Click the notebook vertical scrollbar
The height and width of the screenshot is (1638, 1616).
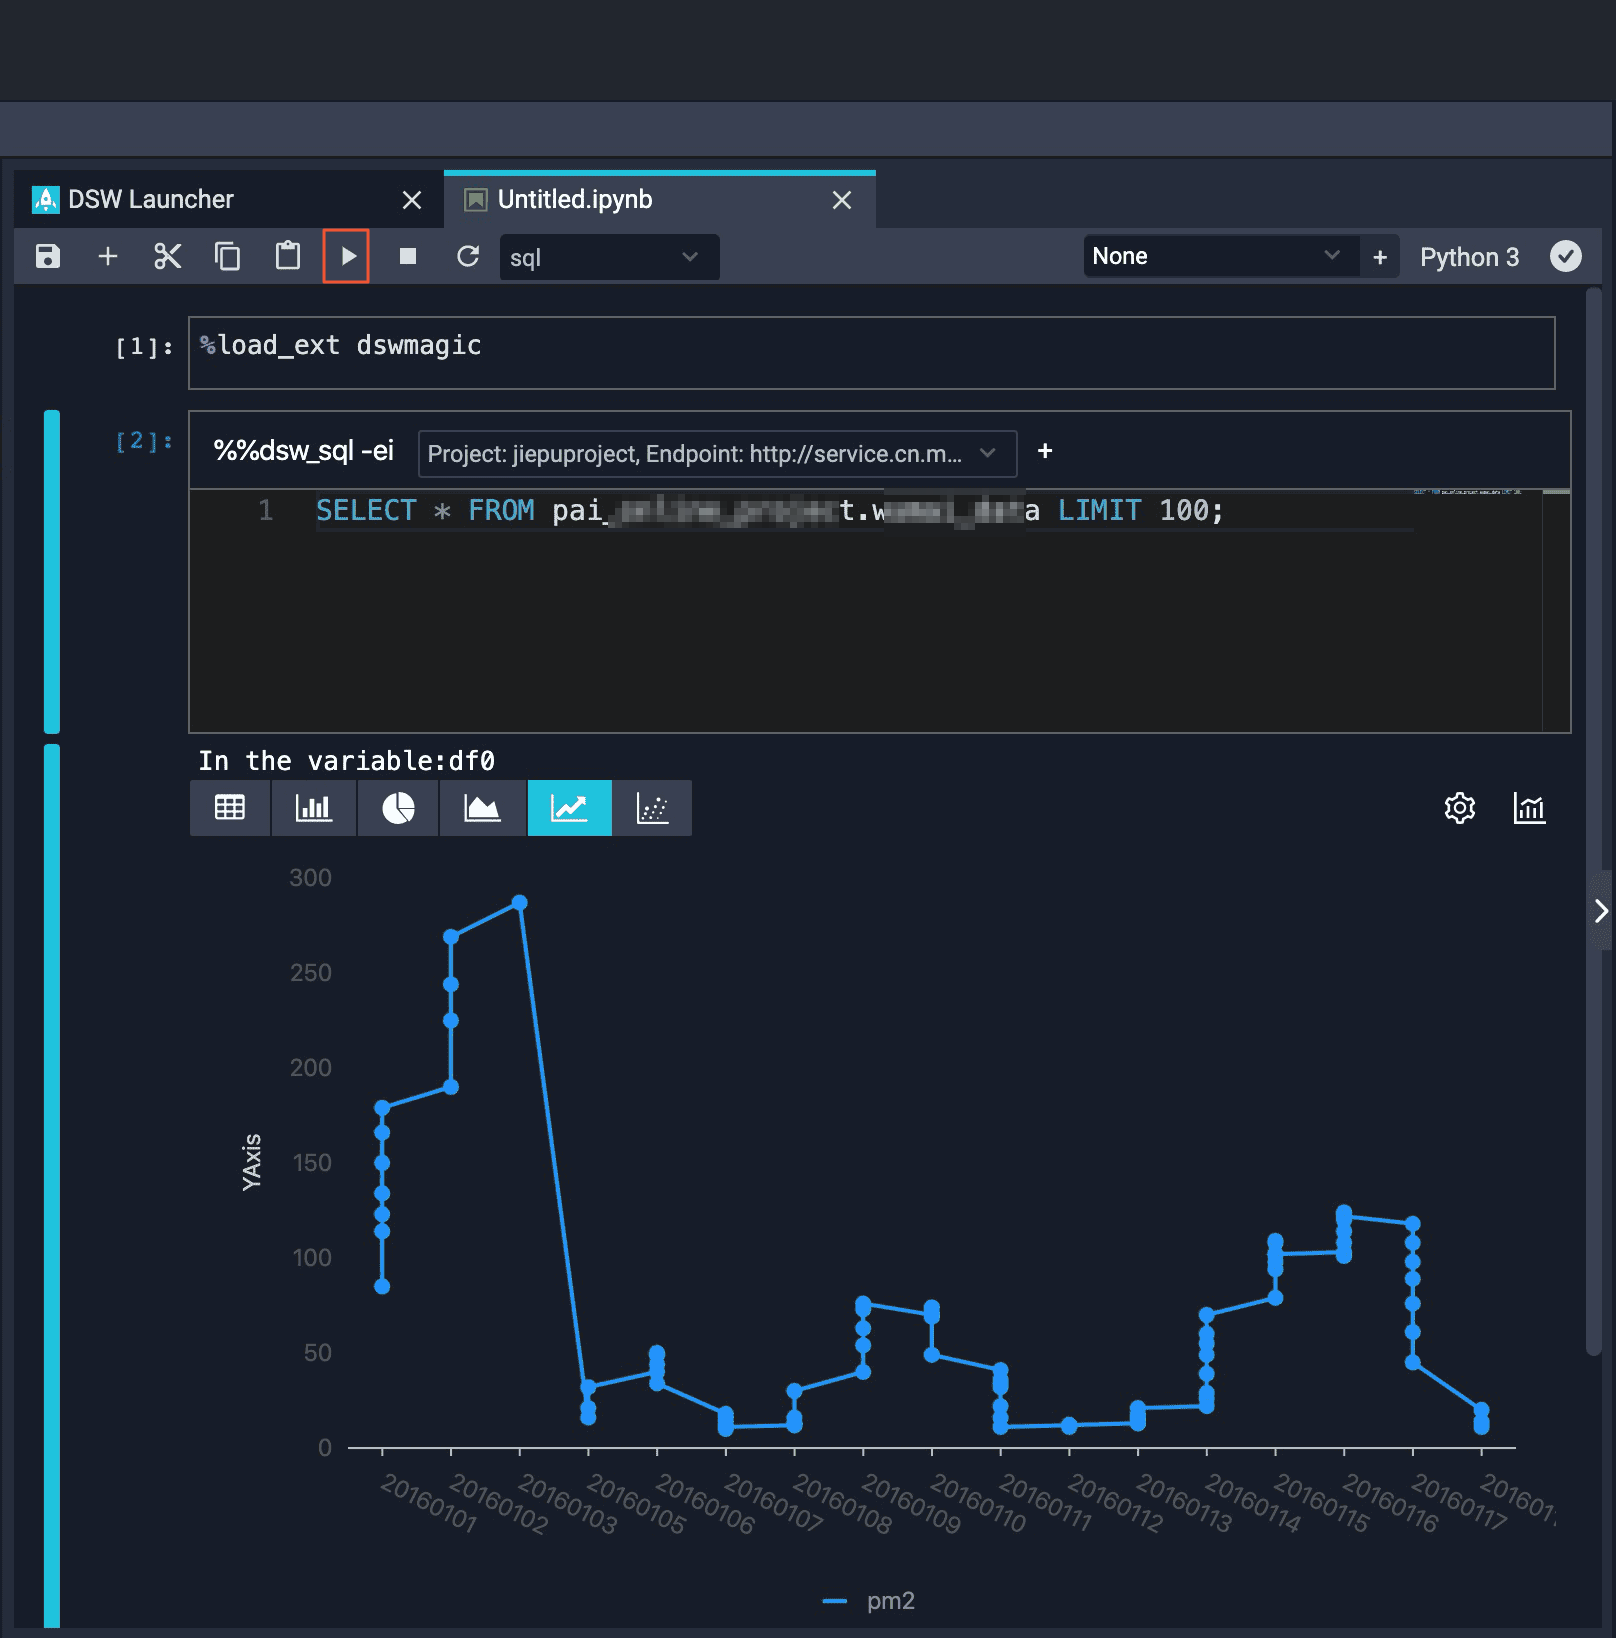point(1594,820)
